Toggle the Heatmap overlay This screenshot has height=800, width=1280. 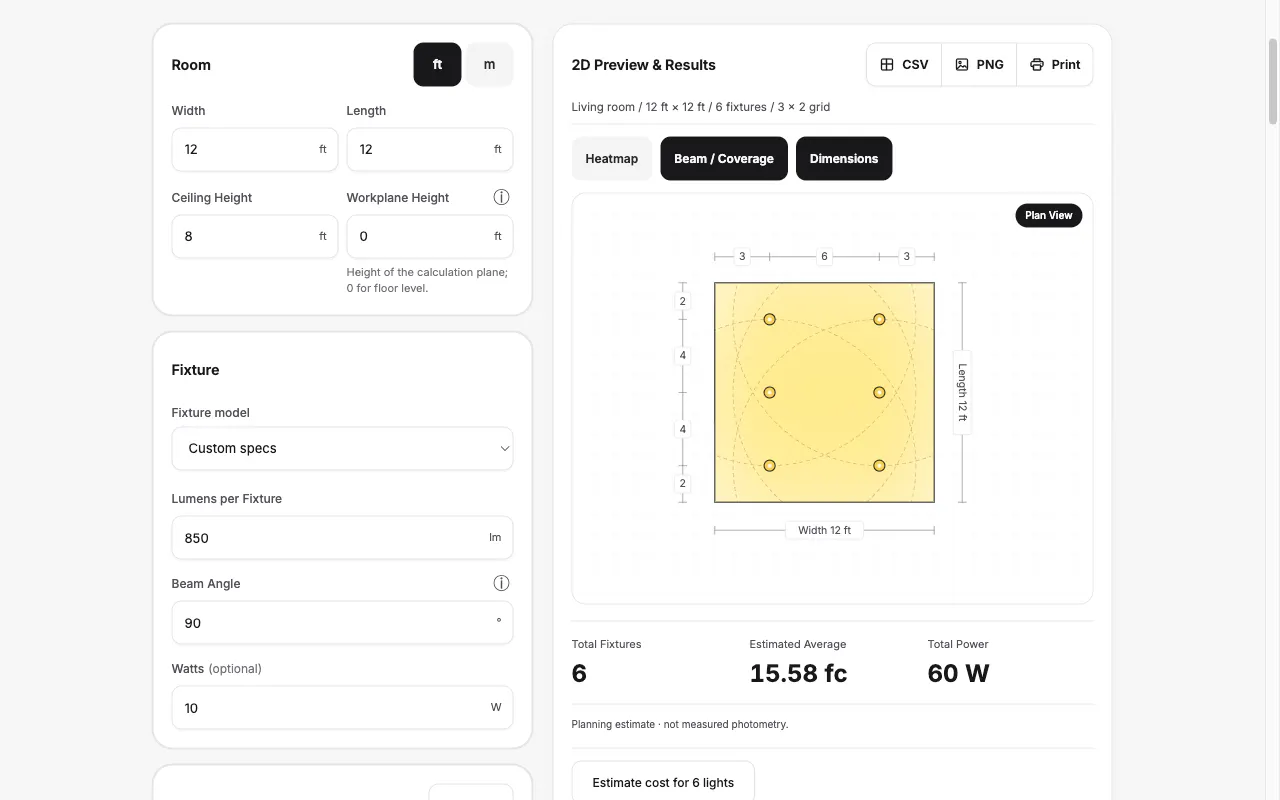tap(612, 158)
